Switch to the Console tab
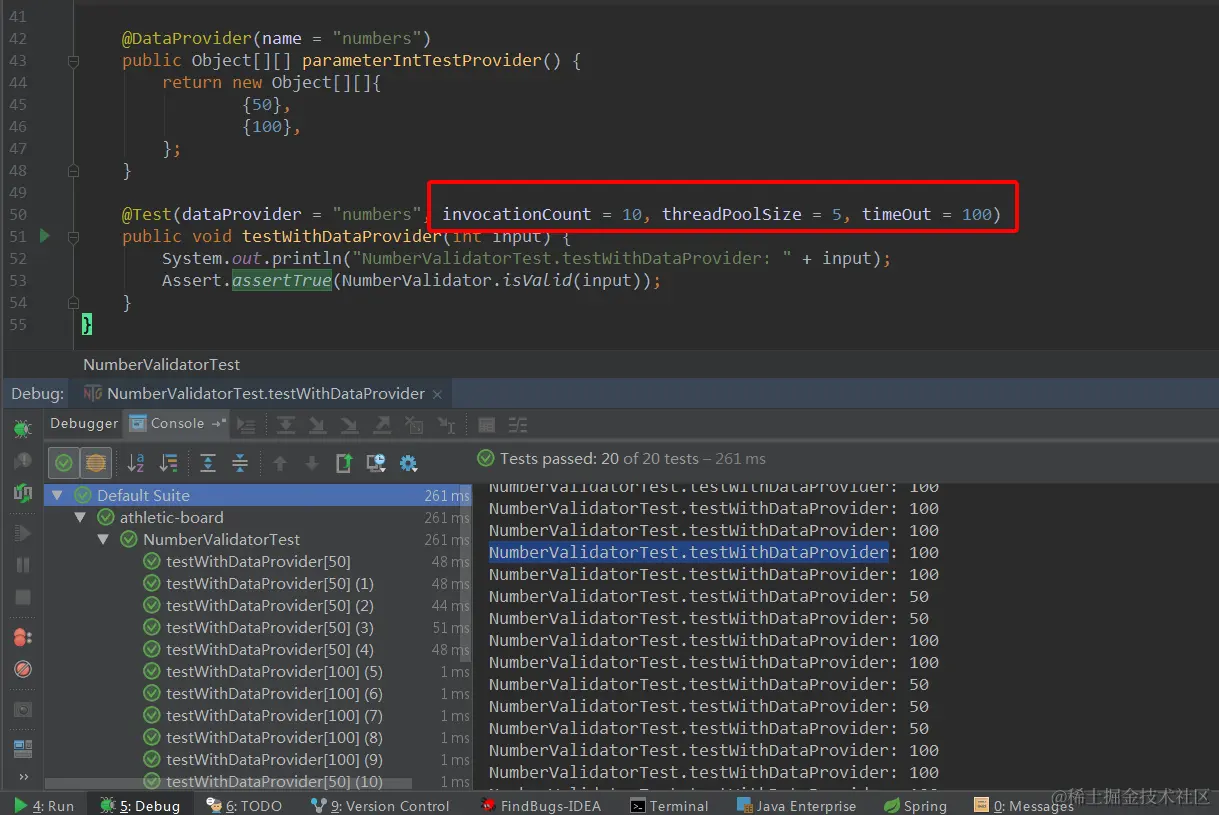The image size is (1219, 815). (177, 424)
